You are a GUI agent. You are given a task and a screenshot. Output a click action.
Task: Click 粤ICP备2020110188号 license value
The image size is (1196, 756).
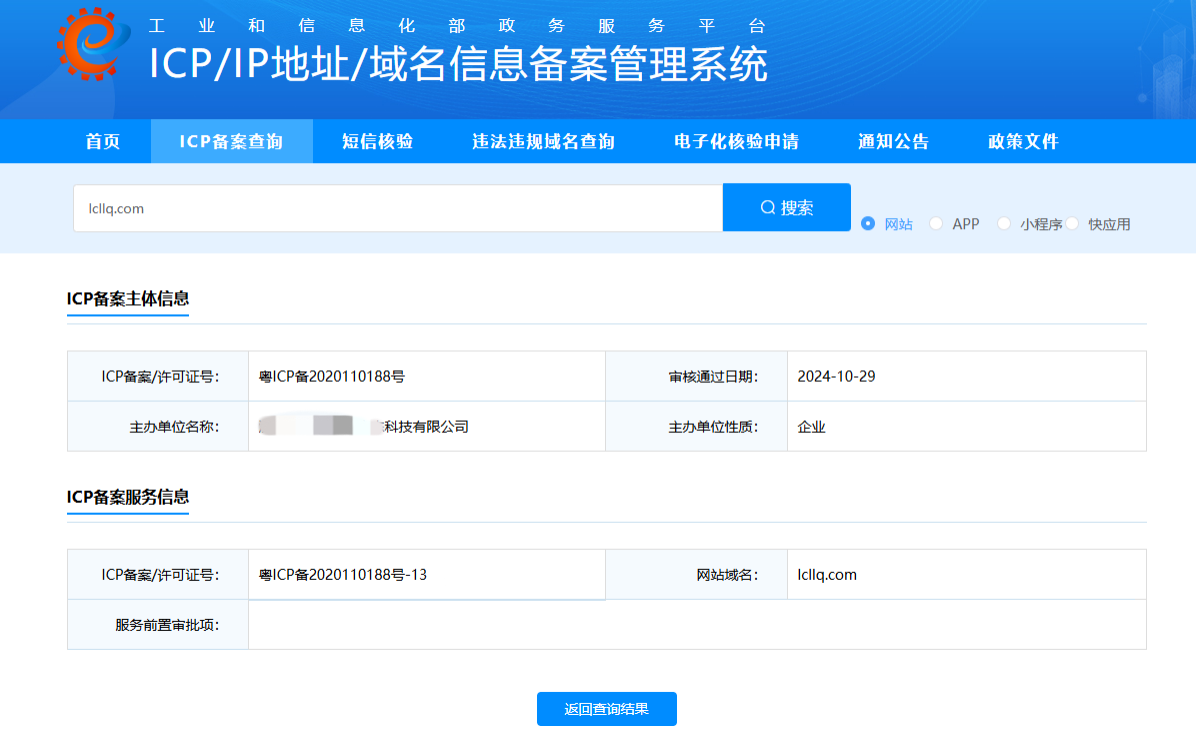332,376
